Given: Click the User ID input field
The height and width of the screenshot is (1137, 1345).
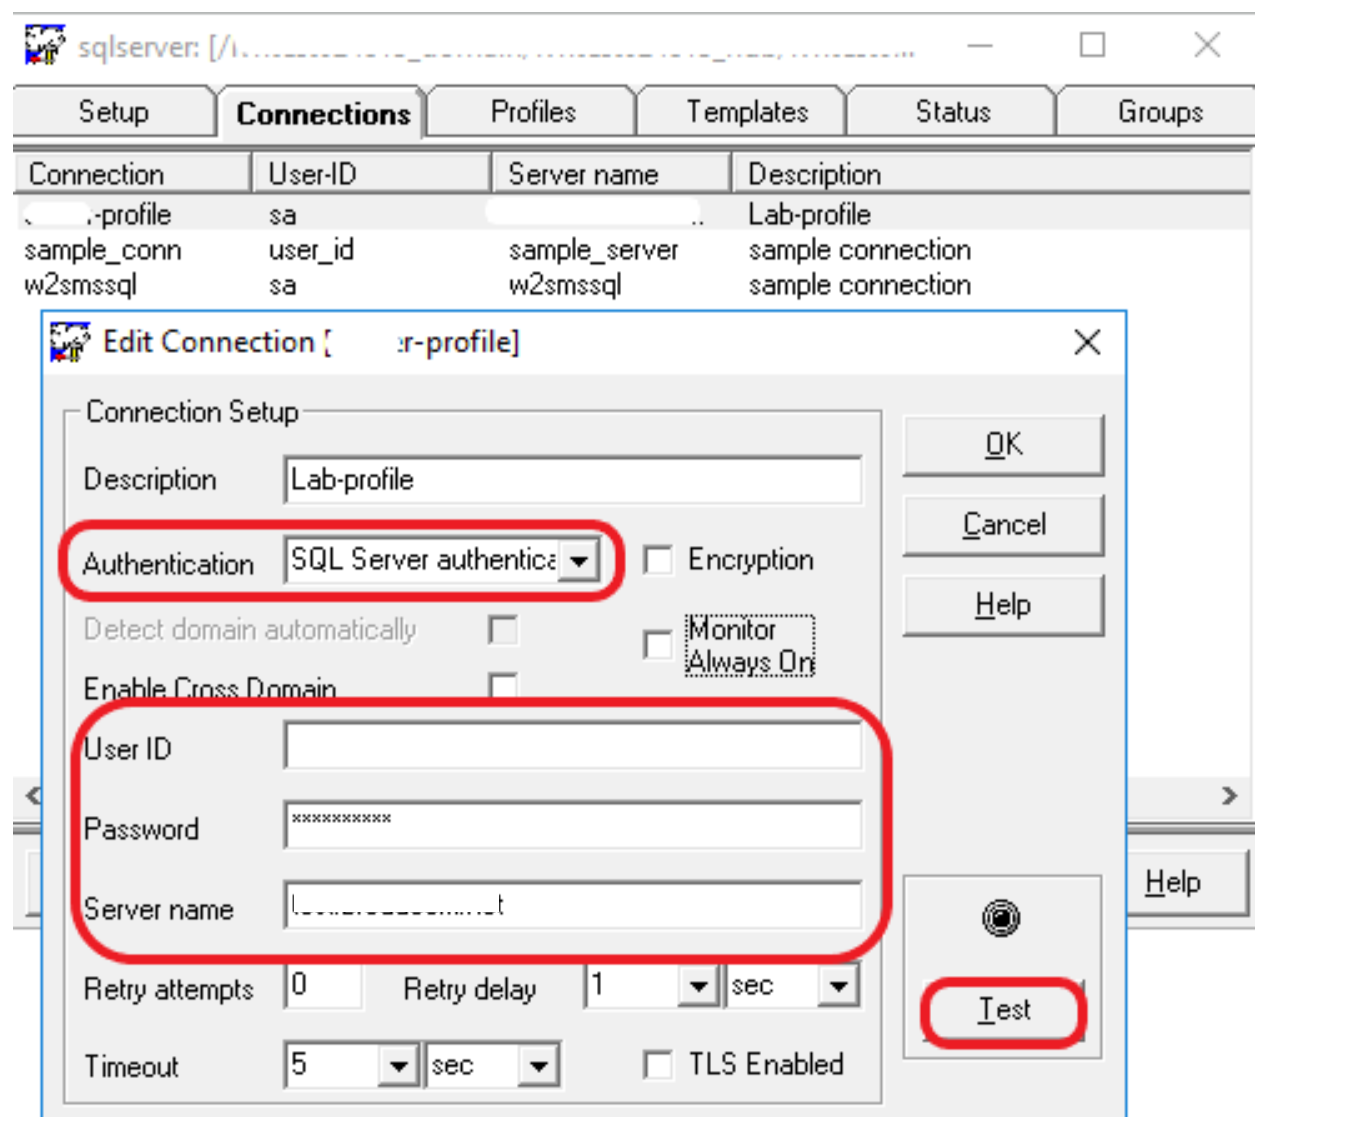Looking at the screenshot, I should click(572, 747).
